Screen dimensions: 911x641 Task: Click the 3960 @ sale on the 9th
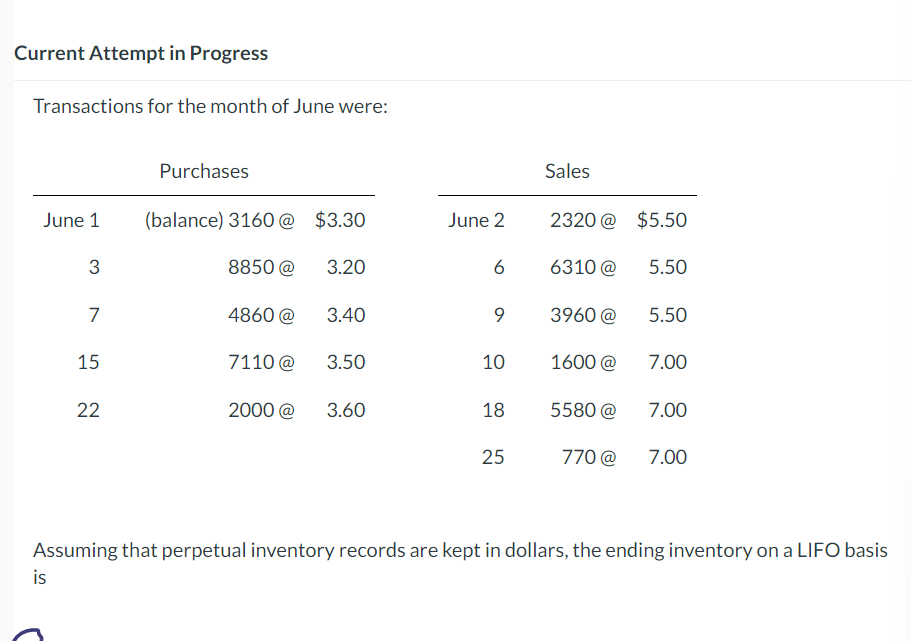(x=583, y=315)
